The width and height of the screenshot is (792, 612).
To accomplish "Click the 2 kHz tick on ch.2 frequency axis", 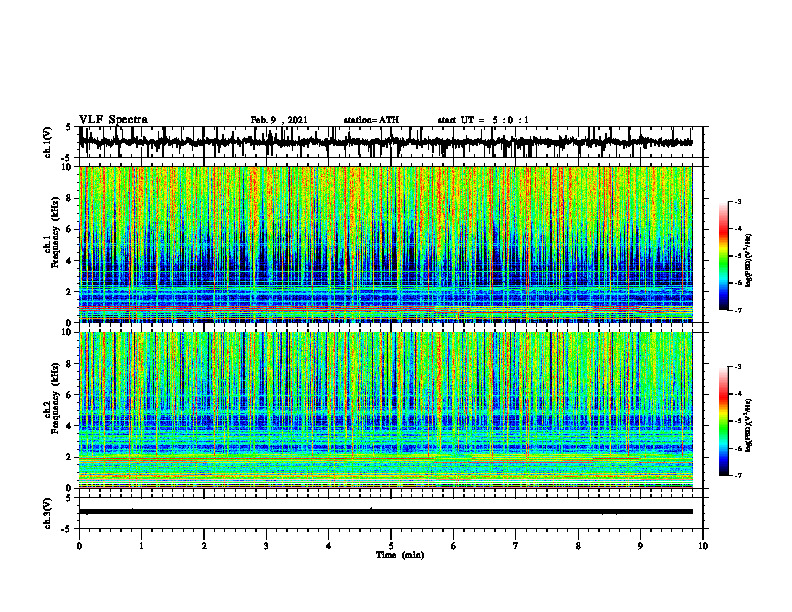I will (71, 457).
